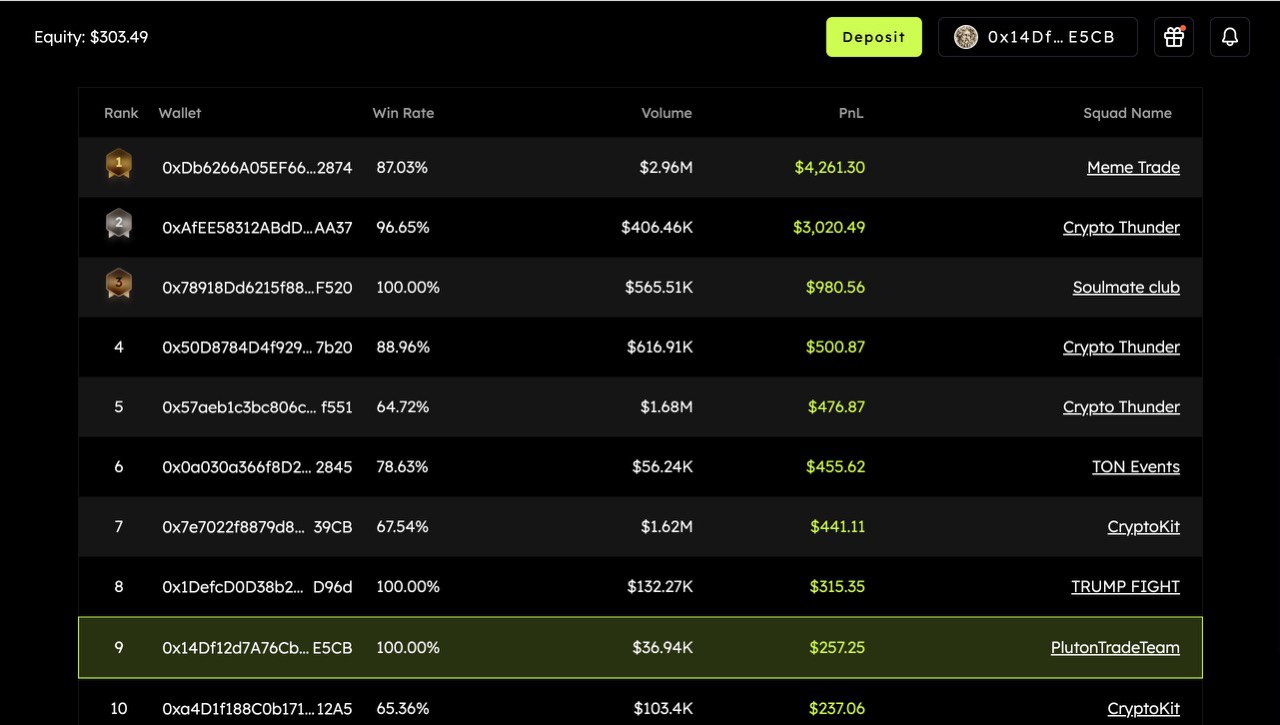Screen dimensions: 1280x725
Task: Open the Soulmate club squad link
Action: [x=1126, y=288]
